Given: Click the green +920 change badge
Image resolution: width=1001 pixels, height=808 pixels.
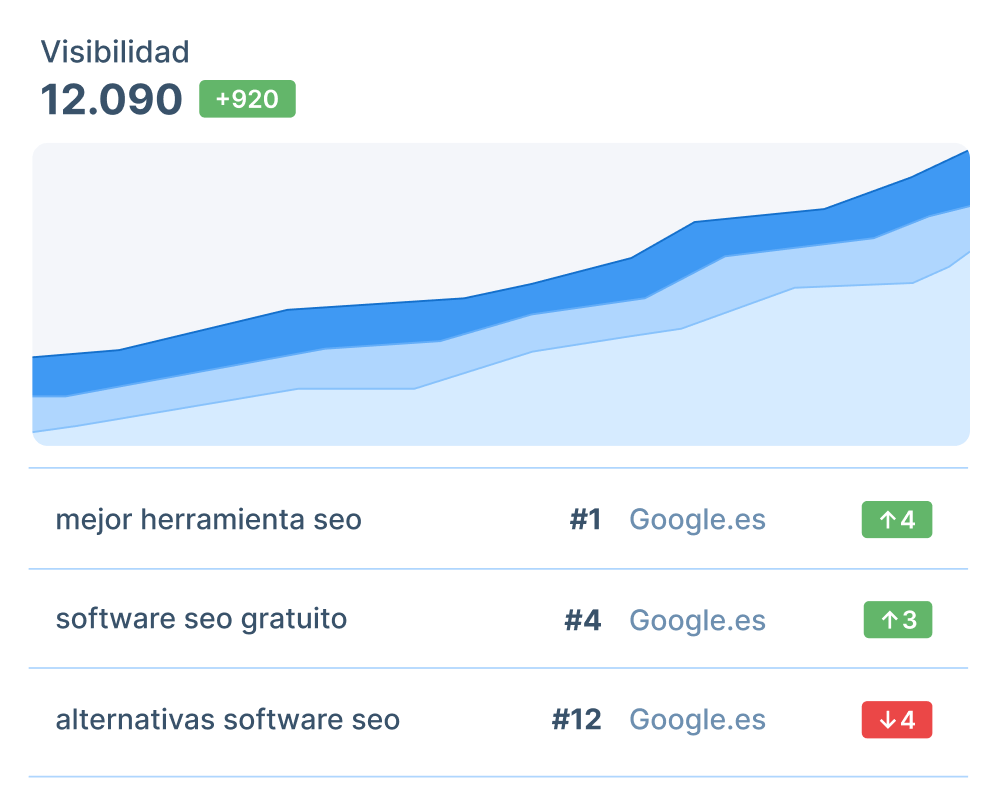Looking at the screenshot, I should [247, 99].
